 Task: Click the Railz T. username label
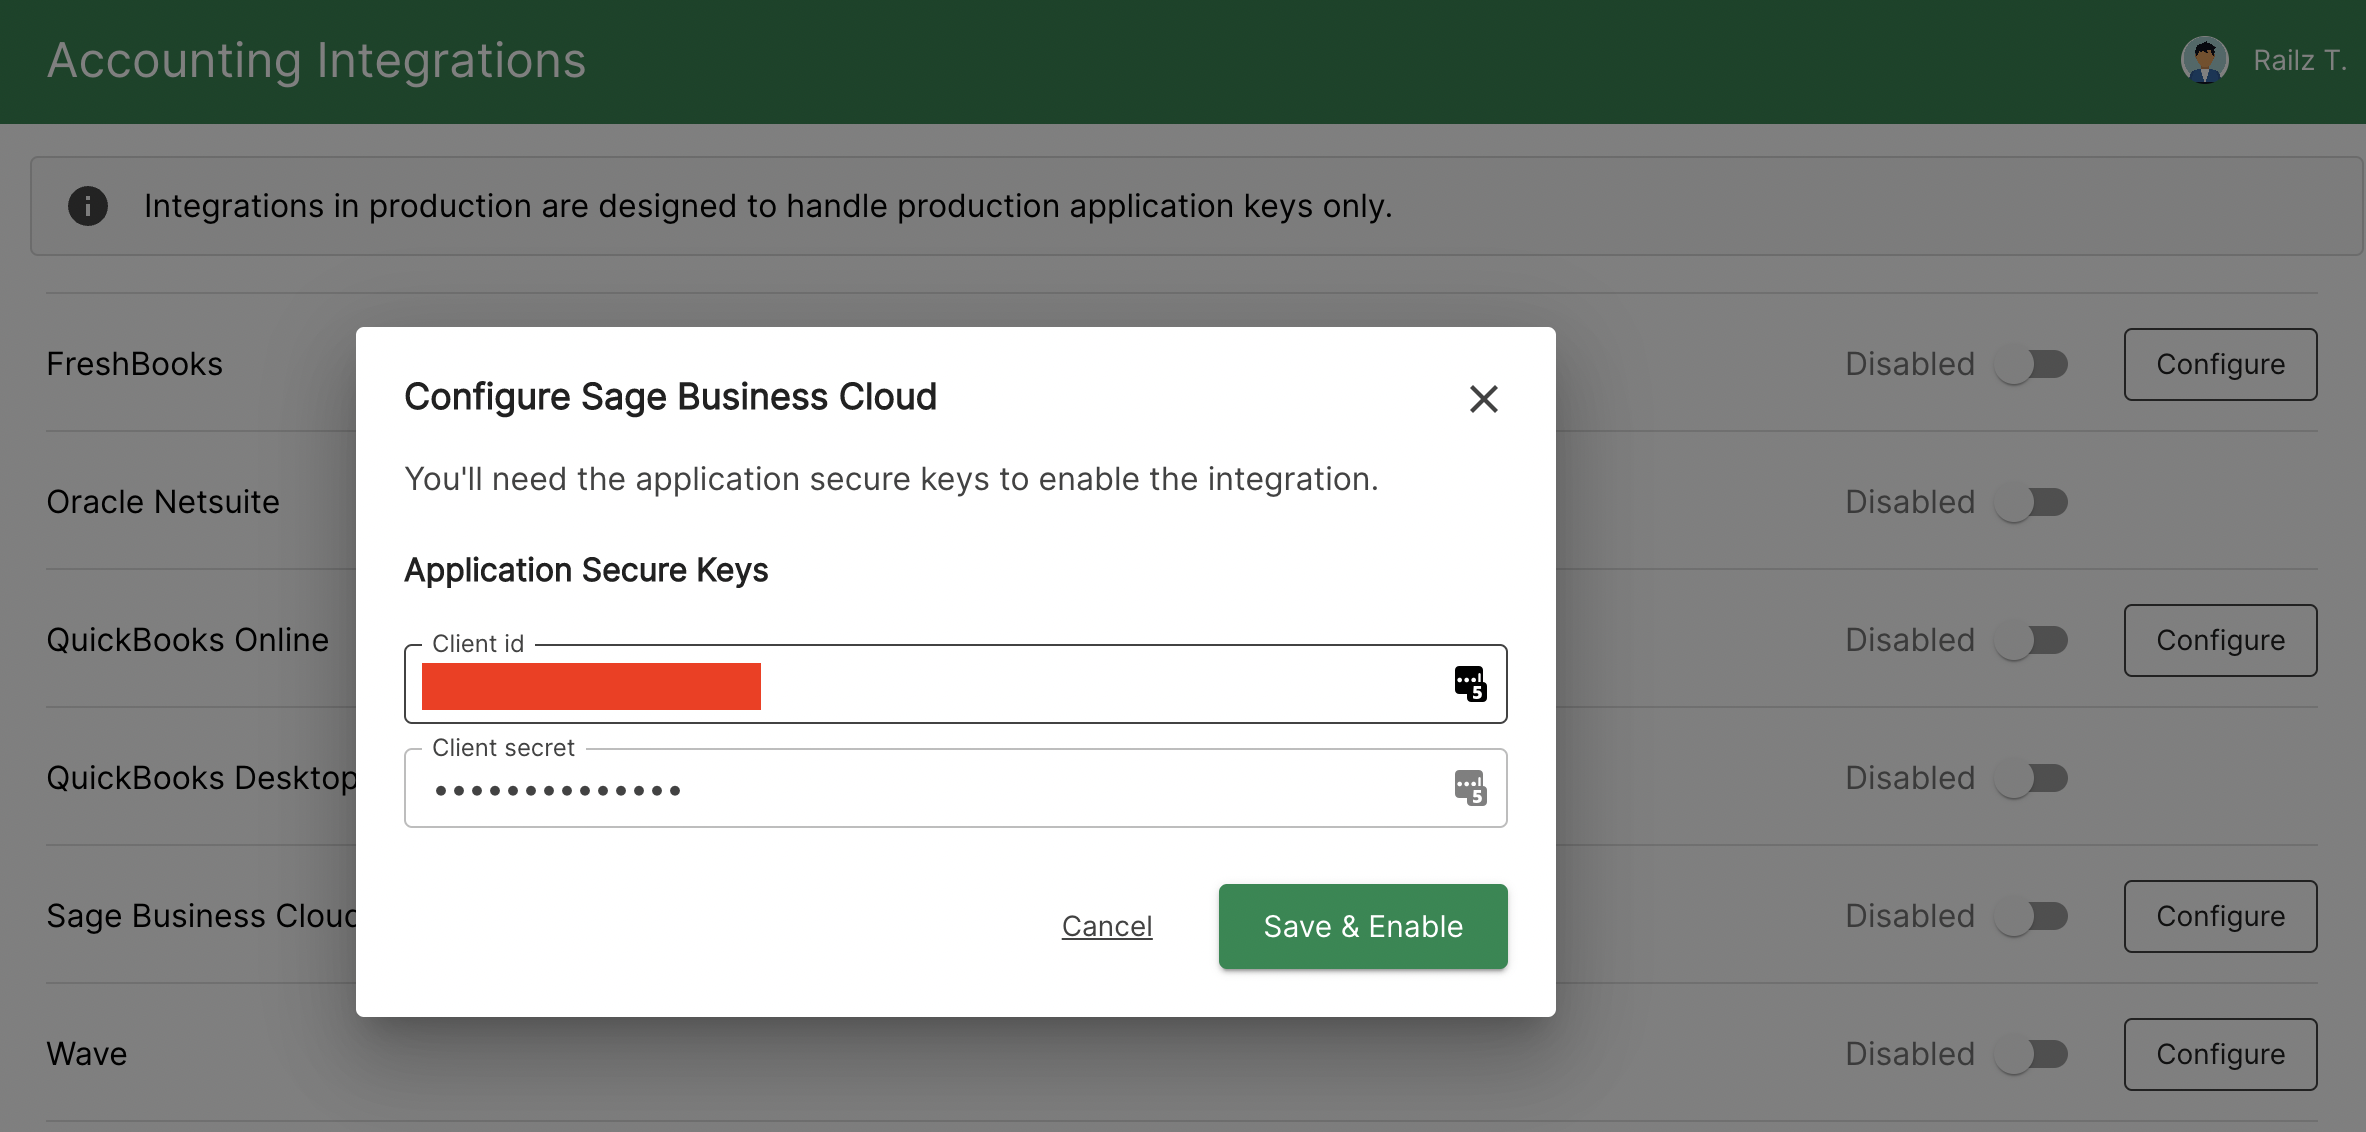pyautogui.click(x=2299, y=60)
